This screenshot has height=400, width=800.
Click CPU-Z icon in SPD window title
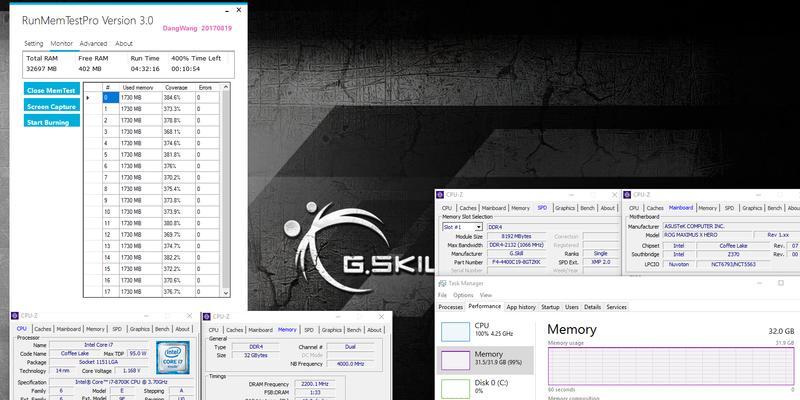pyautogui.click(x=441, y=195)
